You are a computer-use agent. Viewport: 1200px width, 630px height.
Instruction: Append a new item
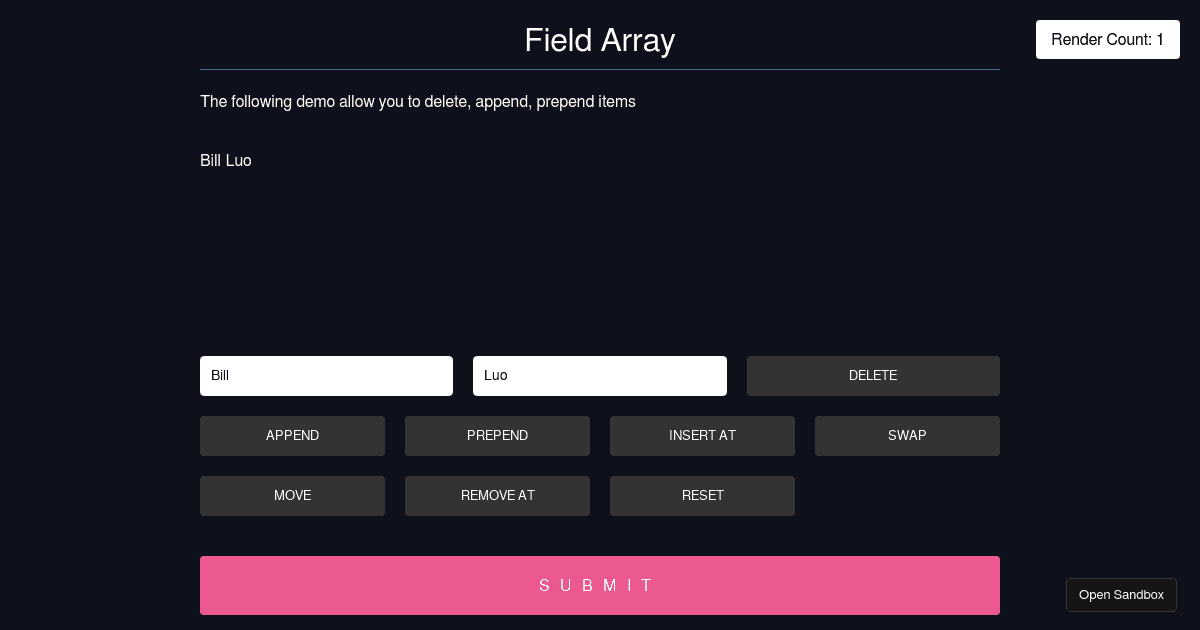click(x=292, y=436)
